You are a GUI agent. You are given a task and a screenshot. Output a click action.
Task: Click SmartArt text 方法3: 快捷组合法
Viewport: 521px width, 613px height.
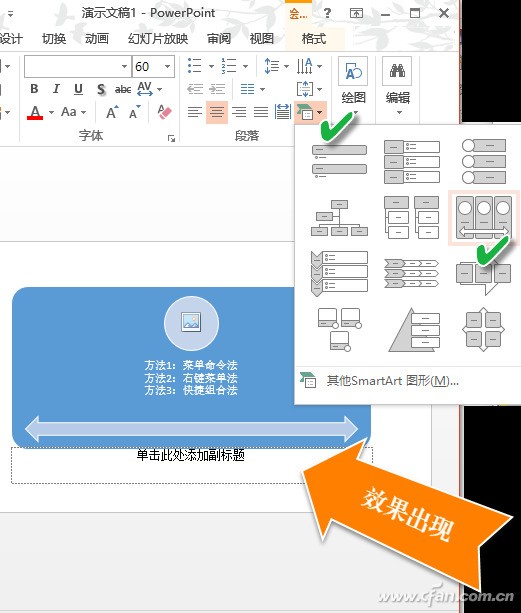(x=191, y=390)
